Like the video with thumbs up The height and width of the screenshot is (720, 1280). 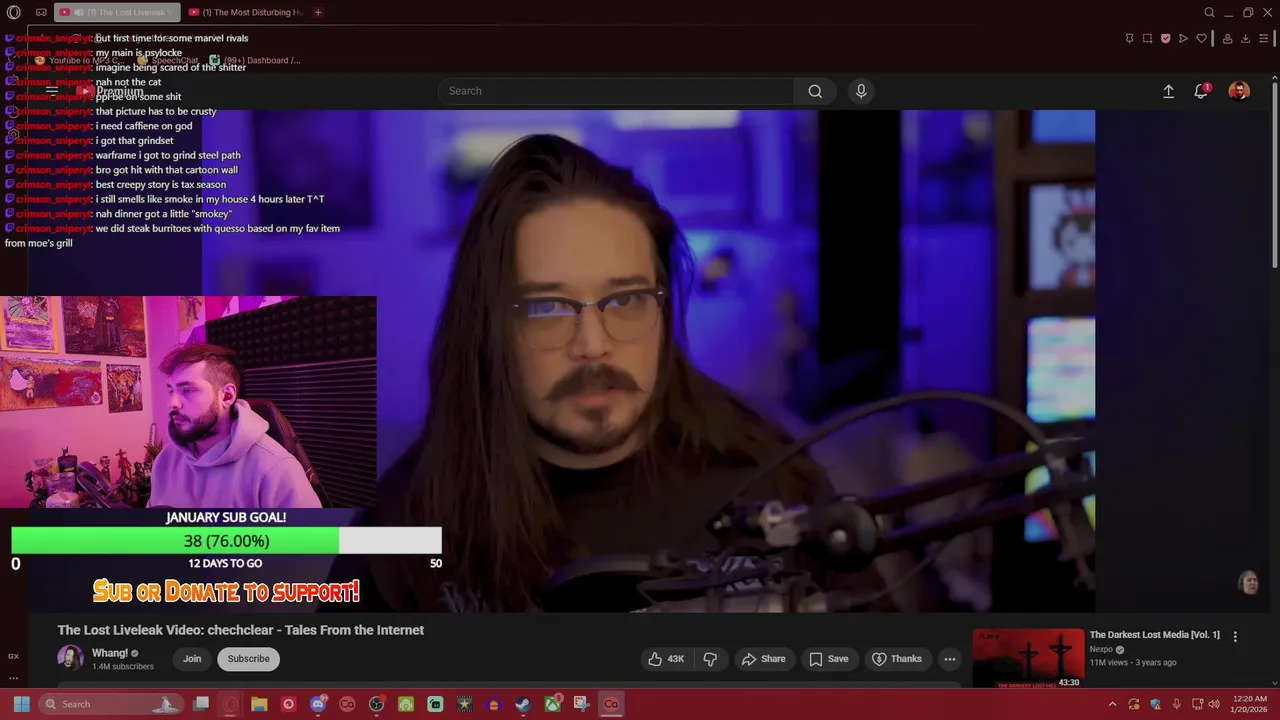pyautogui.click(x=666, y=659)
